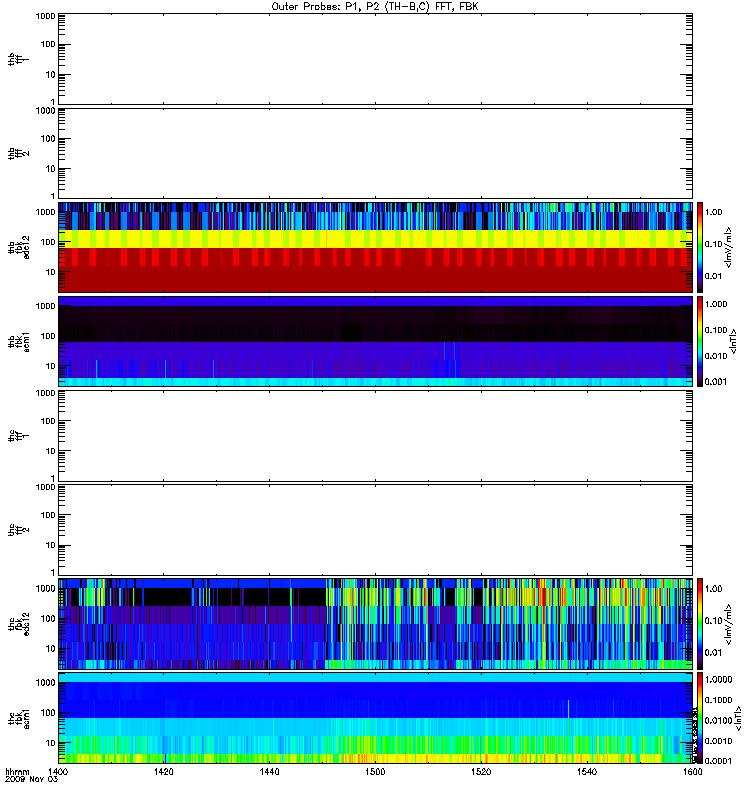Viewport: 750px width, 800px height.
Task: Click the '<|nT|>' unit label of thb scm1 color bar
Action: tap(733, 341)
